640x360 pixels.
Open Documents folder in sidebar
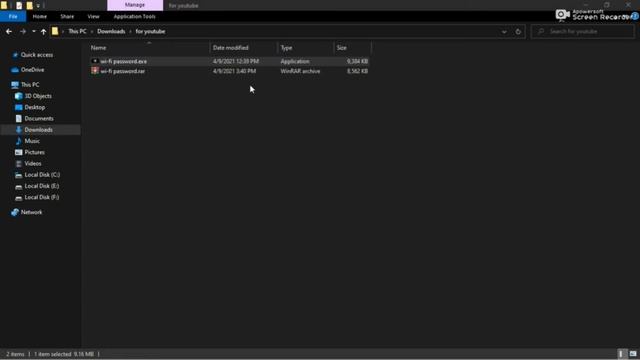point(39,118)
